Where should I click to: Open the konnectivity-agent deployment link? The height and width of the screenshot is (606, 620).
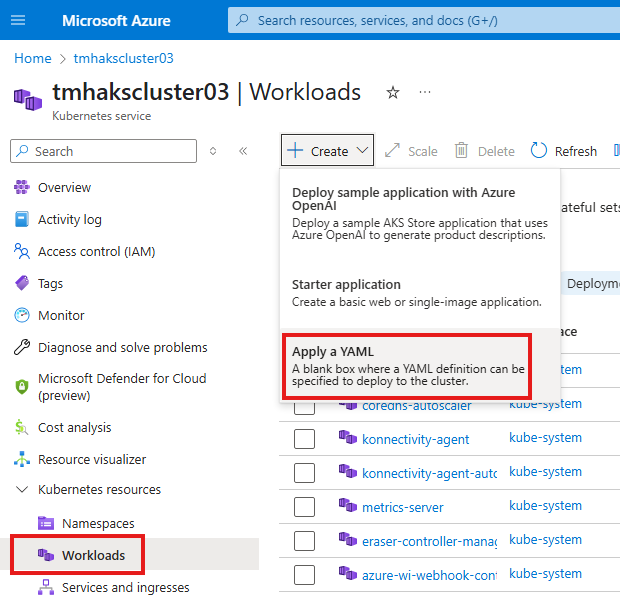416,439
